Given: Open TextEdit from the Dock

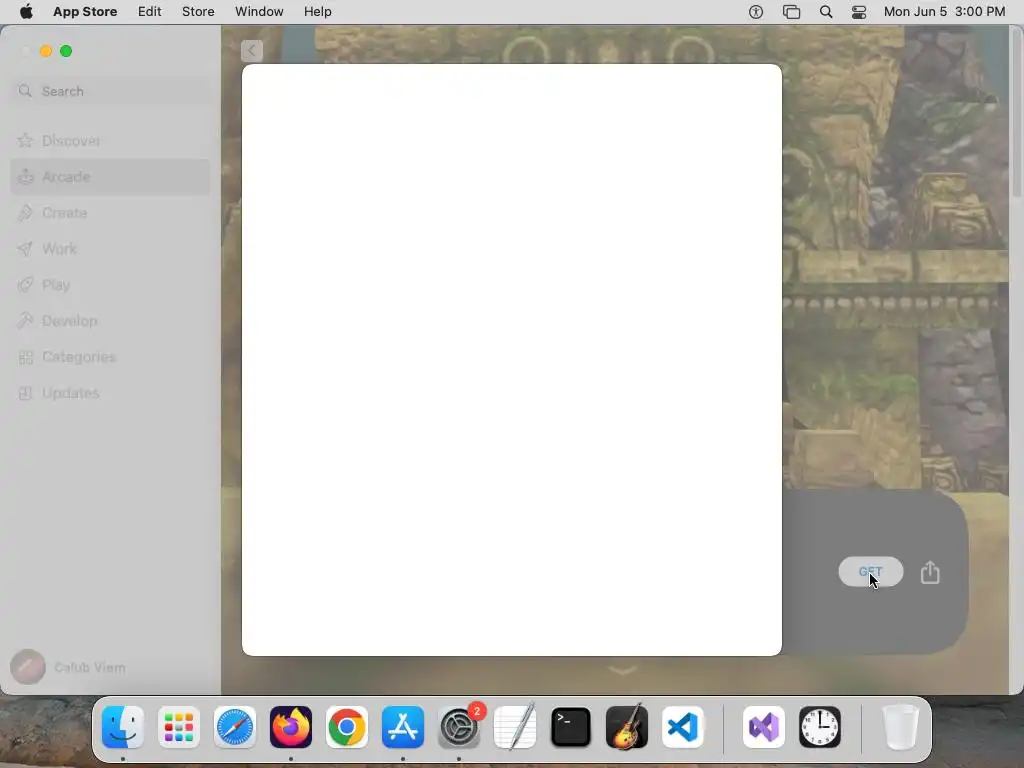Looking at the screenshot, I should [515, 727].
